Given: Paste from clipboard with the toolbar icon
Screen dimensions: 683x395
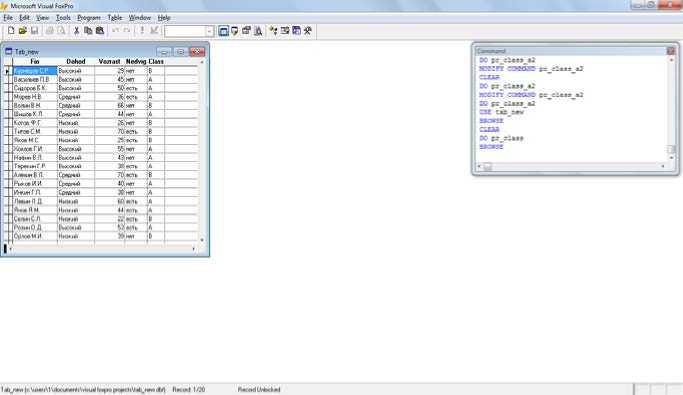Looking at the screenshot, I should 100,30.
